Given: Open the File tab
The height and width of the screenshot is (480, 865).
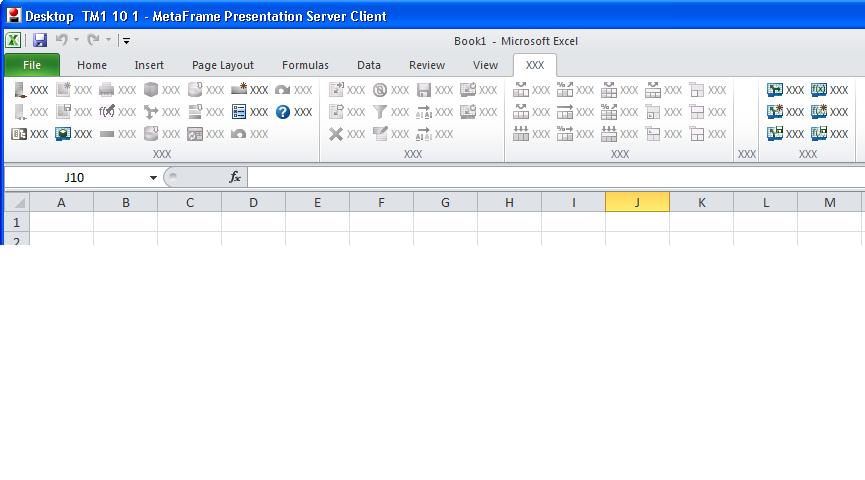Looking at the screenshot, I should 32,65.
